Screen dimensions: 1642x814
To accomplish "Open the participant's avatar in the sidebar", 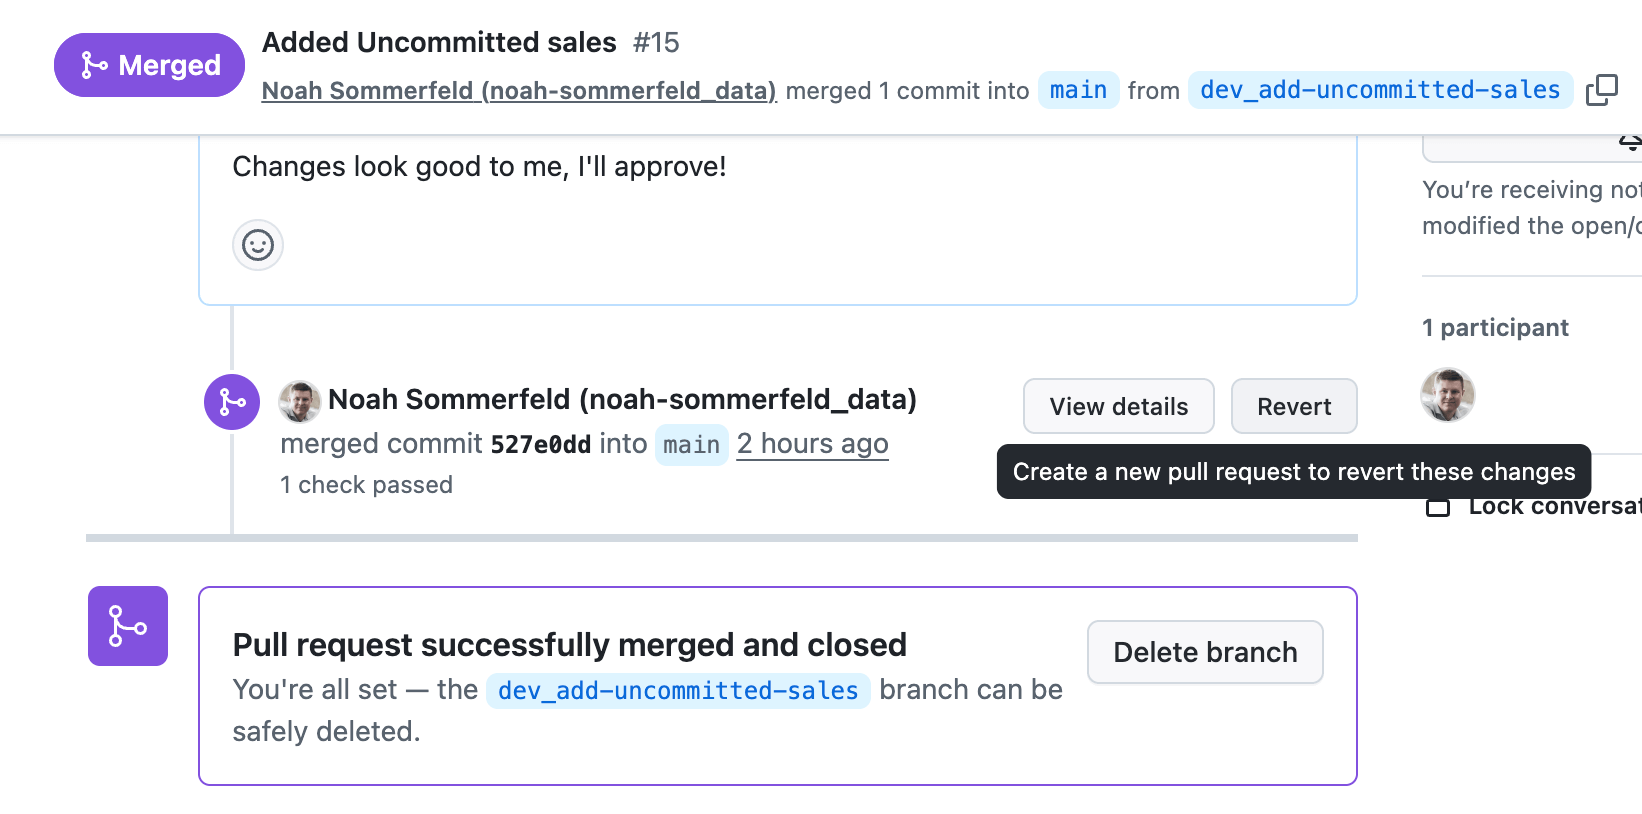I will coord(1447,394).
